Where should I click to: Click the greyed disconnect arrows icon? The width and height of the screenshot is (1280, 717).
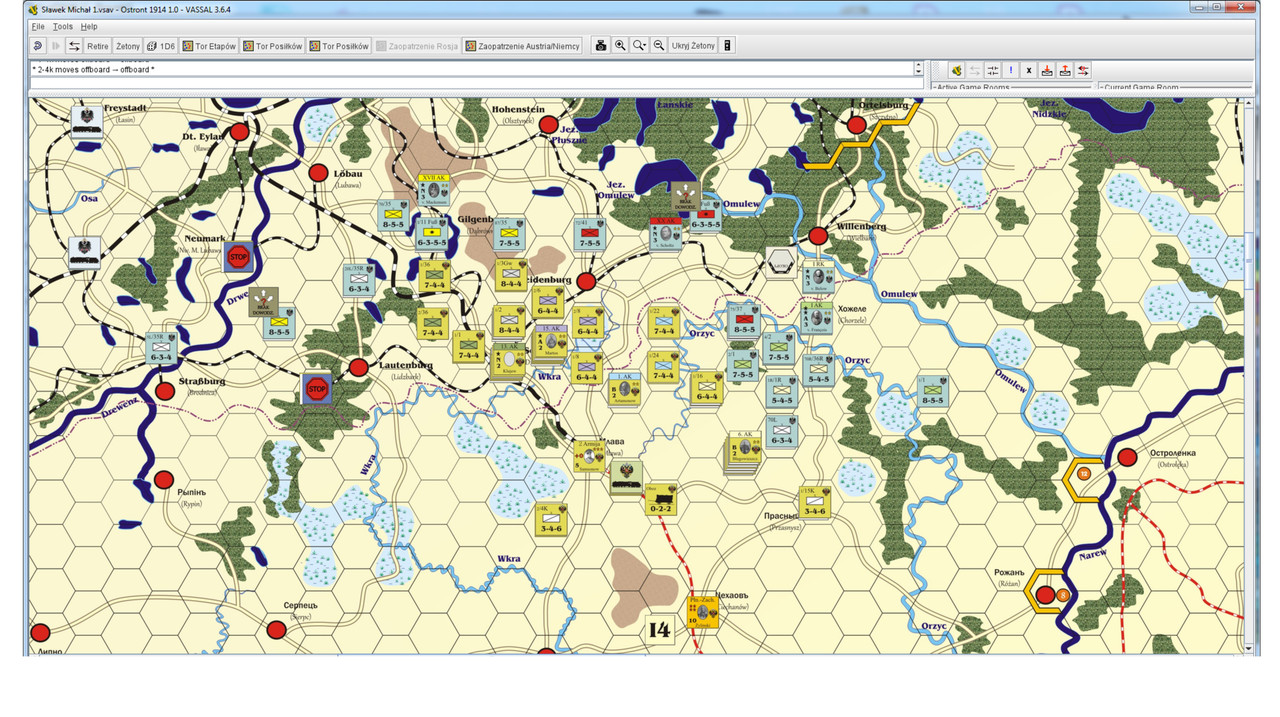(974, 70)
